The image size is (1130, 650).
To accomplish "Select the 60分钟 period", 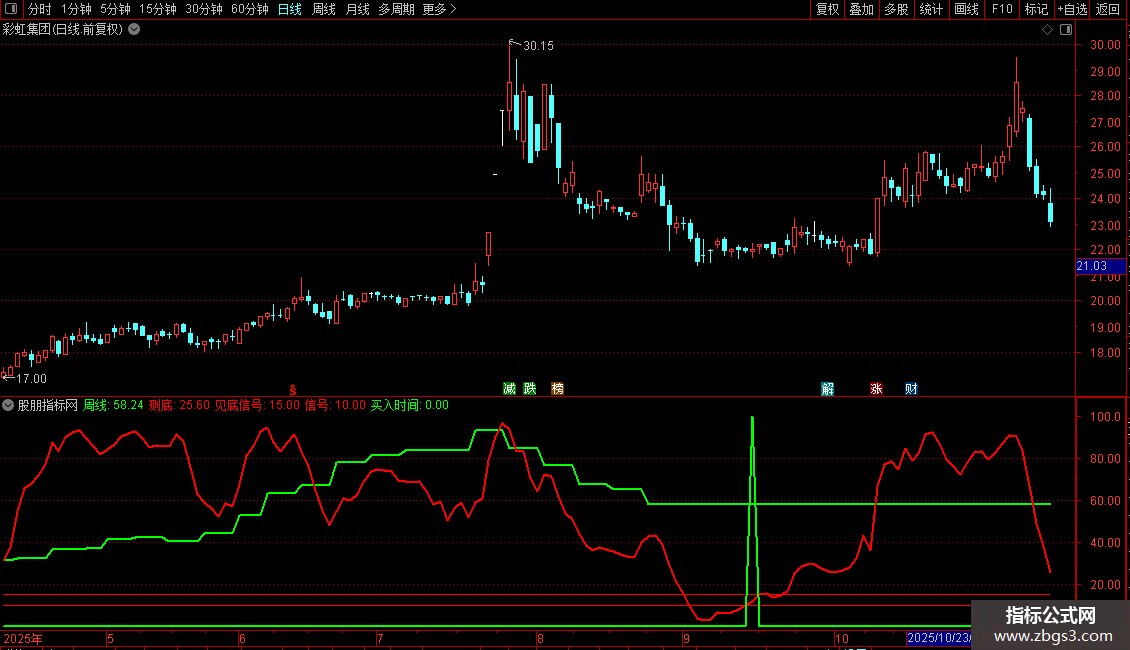I will click(249, 9).
